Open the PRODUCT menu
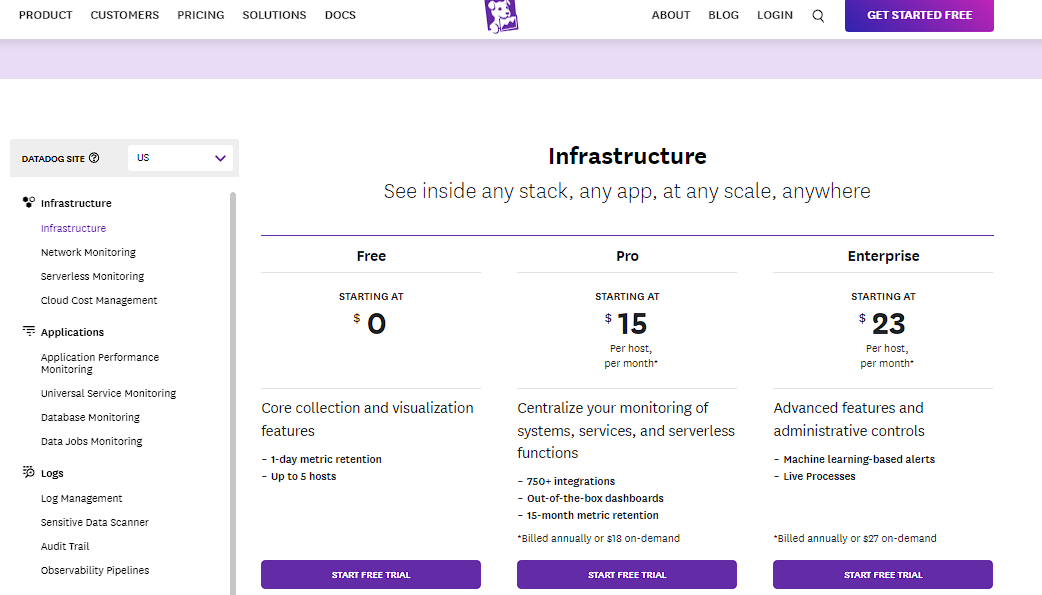 (45, 14)
